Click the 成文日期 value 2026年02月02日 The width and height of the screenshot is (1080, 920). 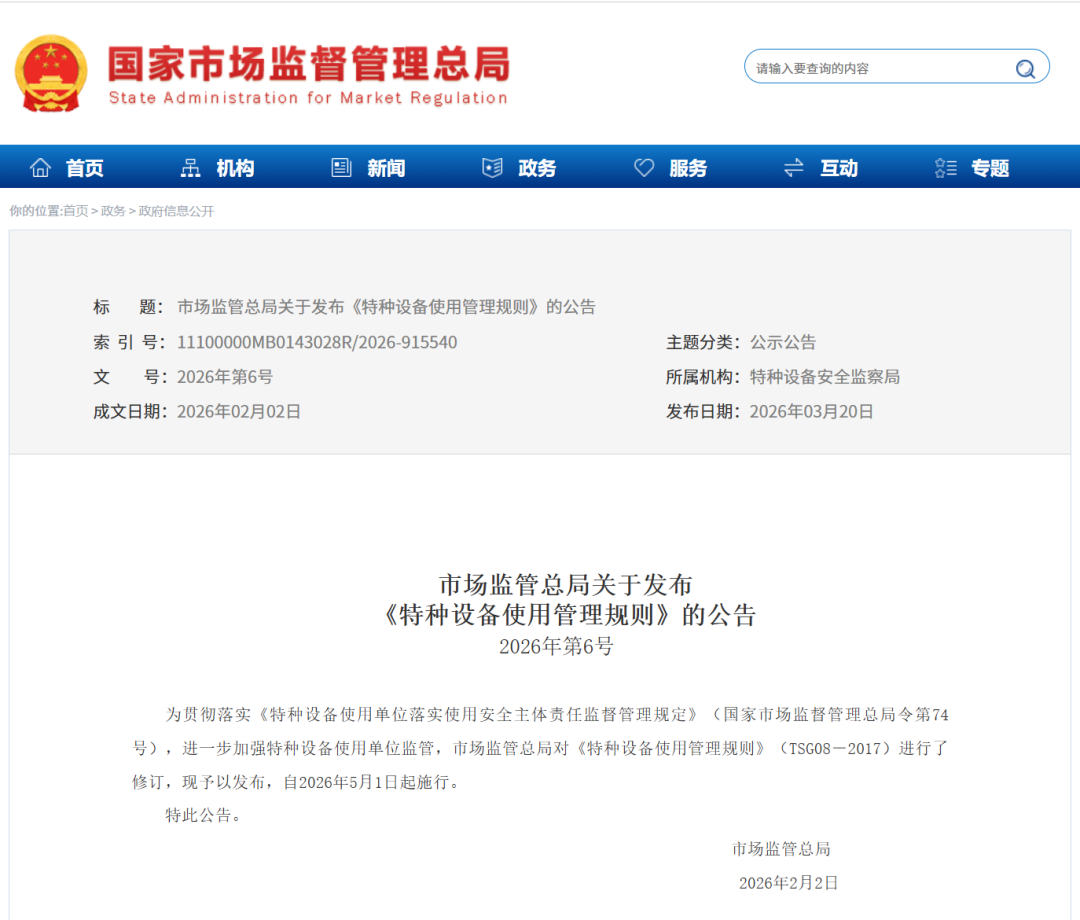click(239, 412)
